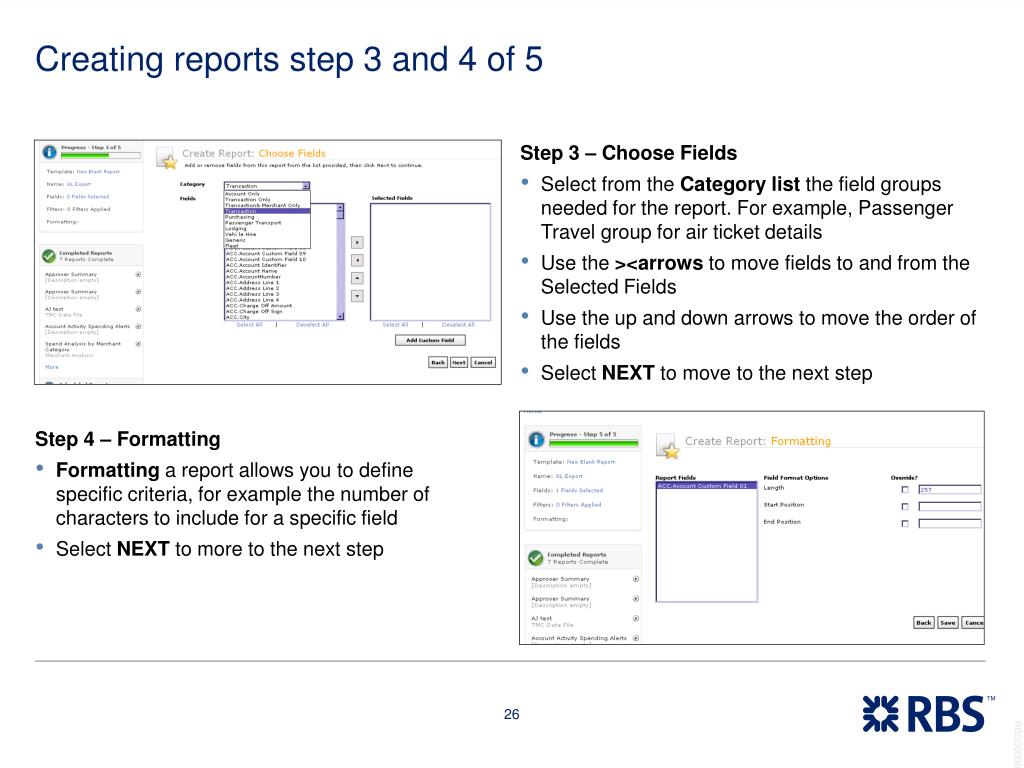Tick the Length override checkbox

pos(905,490)
